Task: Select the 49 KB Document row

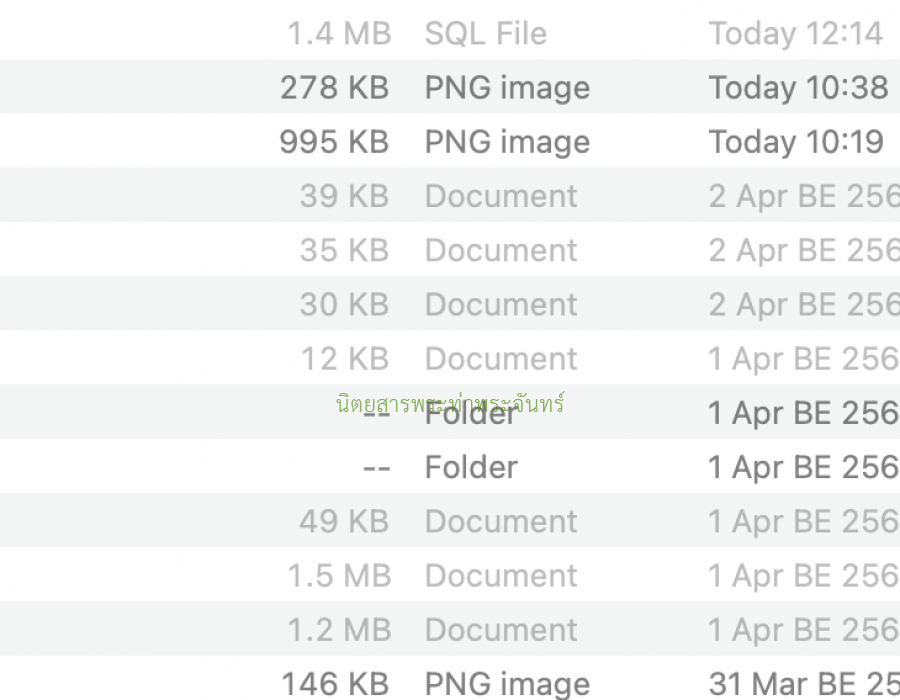Action: tap(450, 520)
